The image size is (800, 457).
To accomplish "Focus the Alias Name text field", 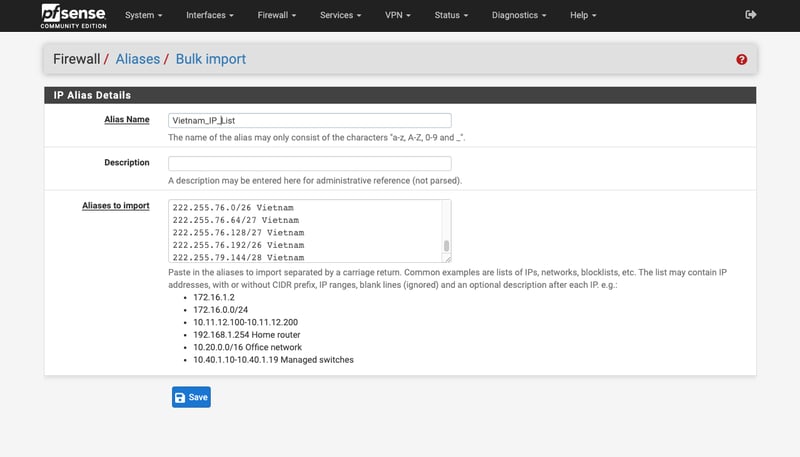I will click(309, 120).
